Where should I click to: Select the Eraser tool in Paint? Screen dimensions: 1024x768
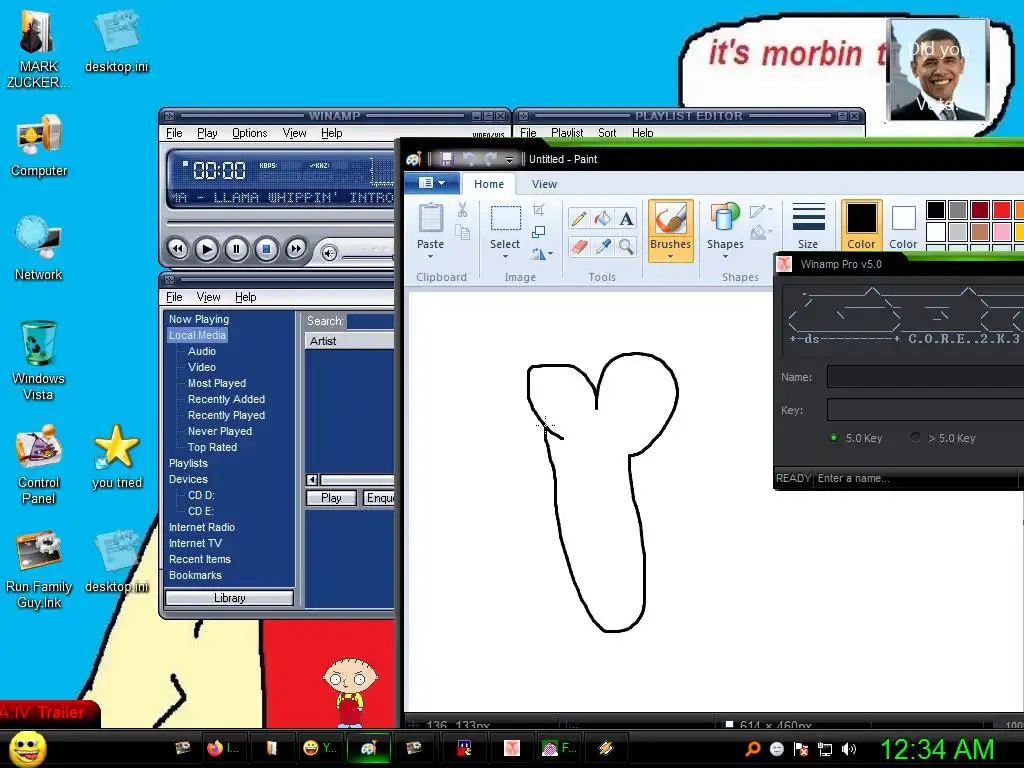(579, 246)
